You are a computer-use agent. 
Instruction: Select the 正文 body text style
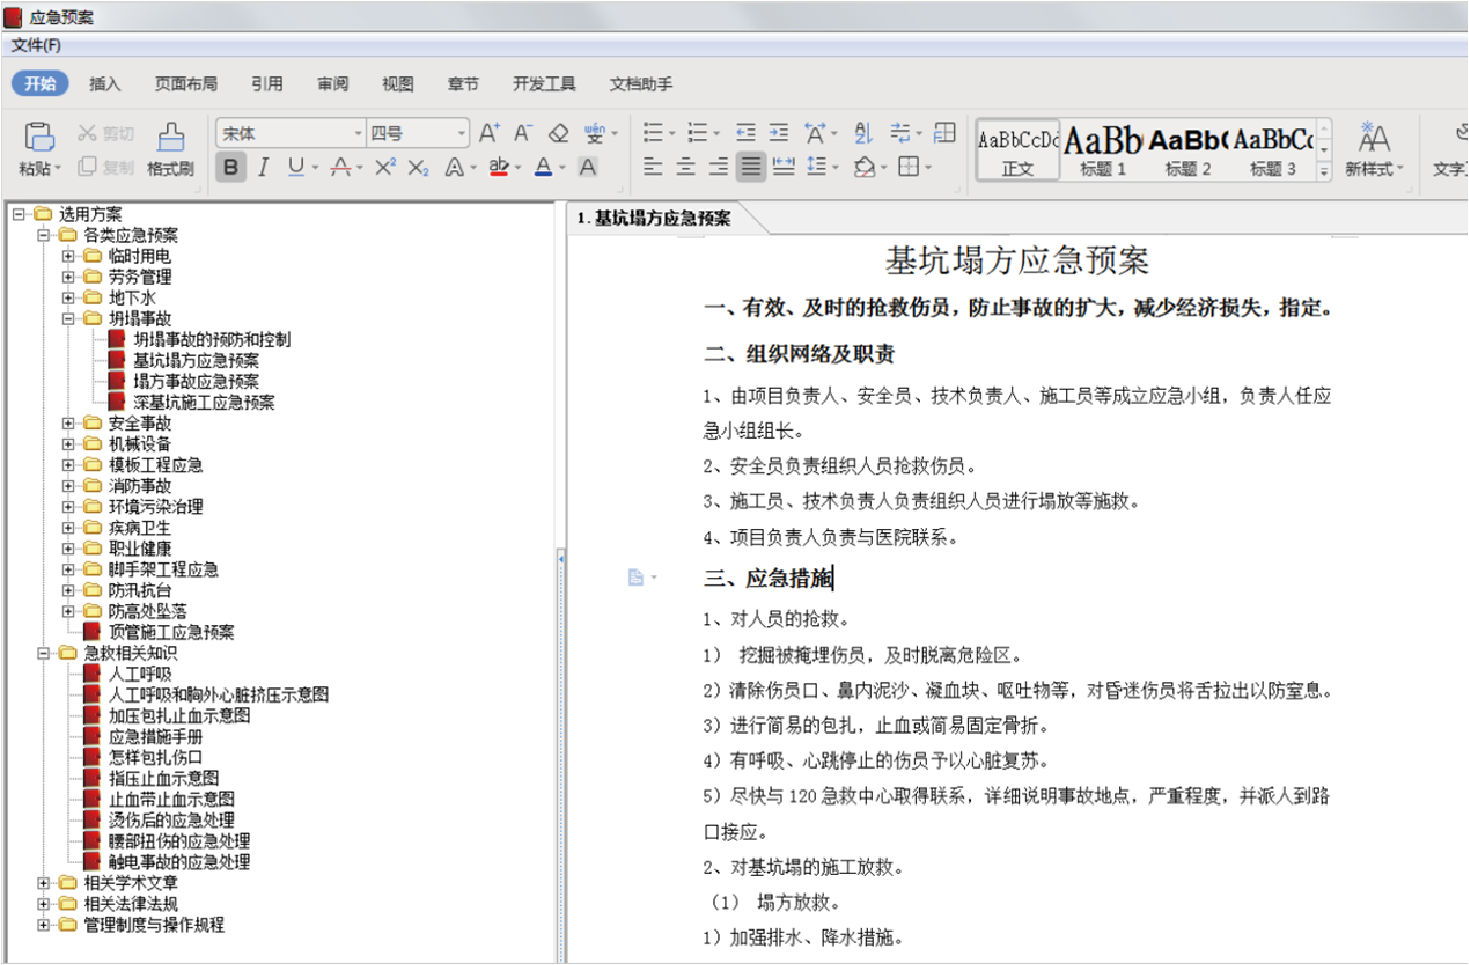coord(1018,151)
